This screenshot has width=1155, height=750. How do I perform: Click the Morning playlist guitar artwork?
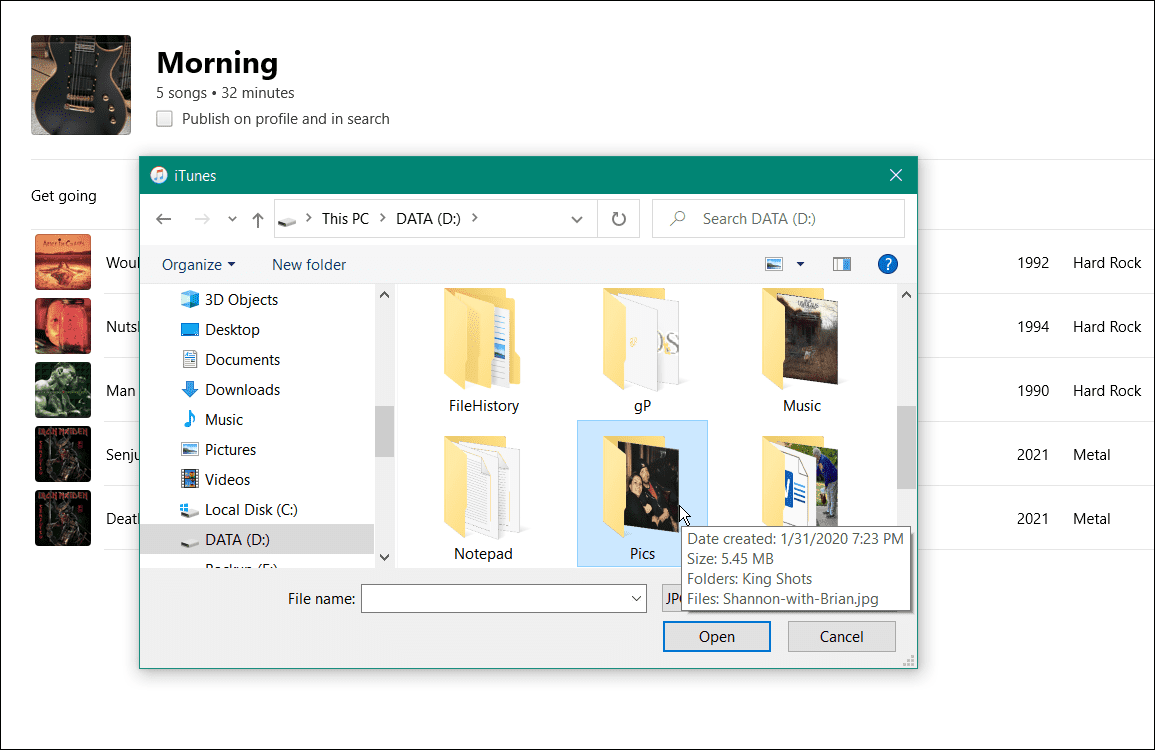(81, 85)
